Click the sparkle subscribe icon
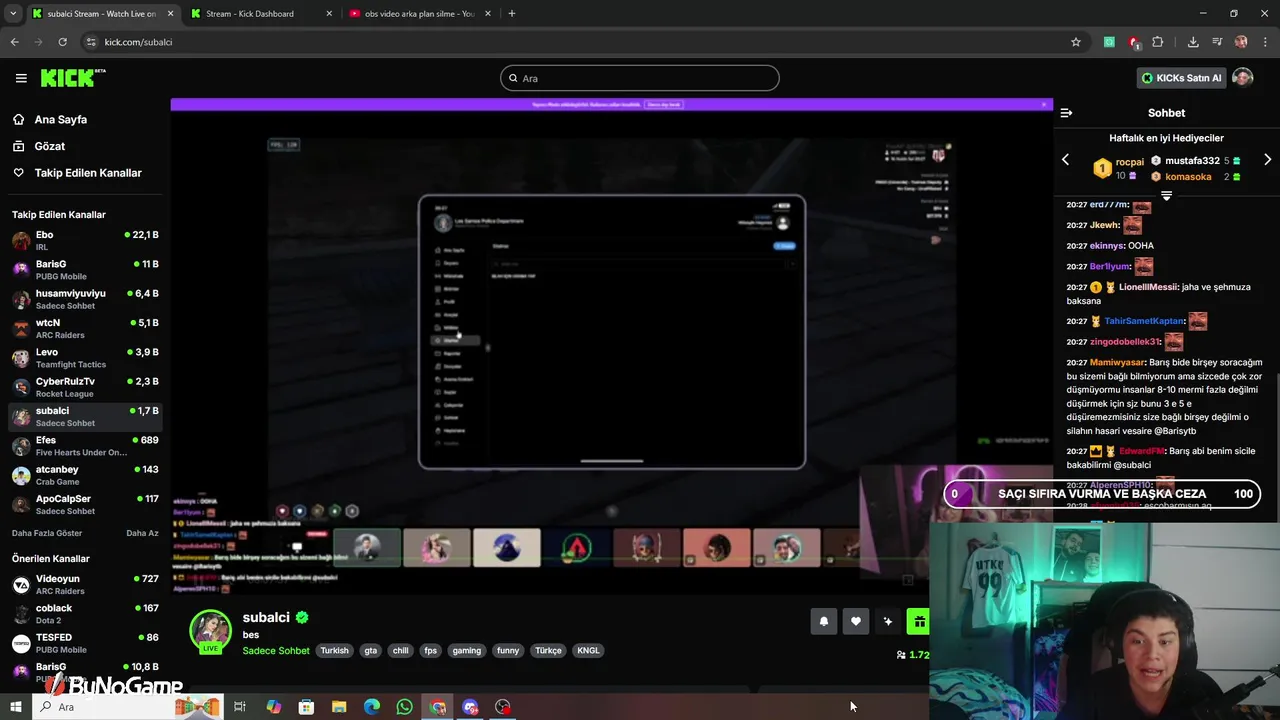The height and width of the screenshot is (720, 1280). tap(887, 621)
